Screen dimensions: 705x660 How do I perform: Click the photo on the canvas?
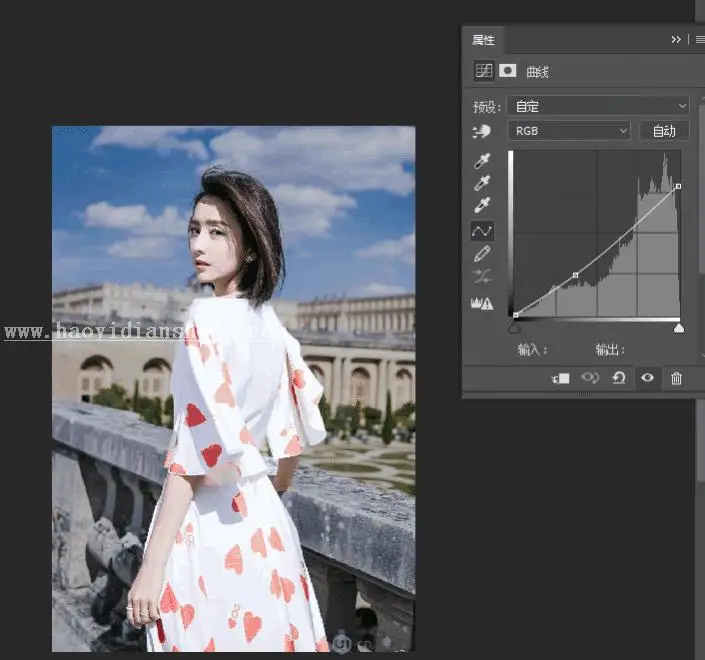(x=234, y=389)
